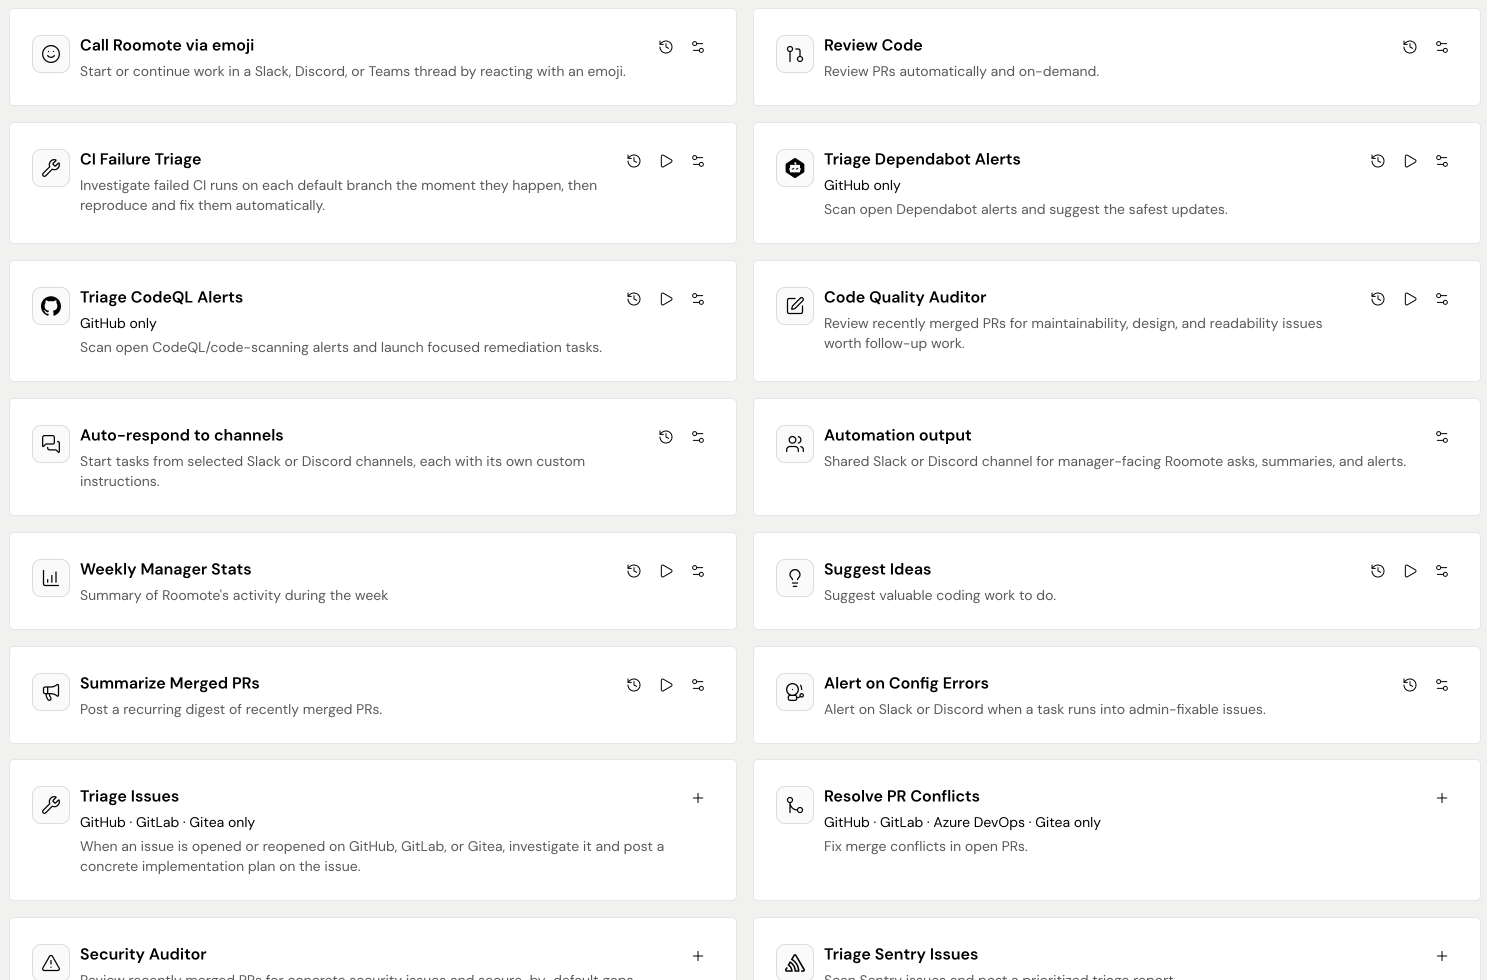Open settings for Automation output
The height and width of the screenshot is (980, 1487).
[x=1442, y=437]
